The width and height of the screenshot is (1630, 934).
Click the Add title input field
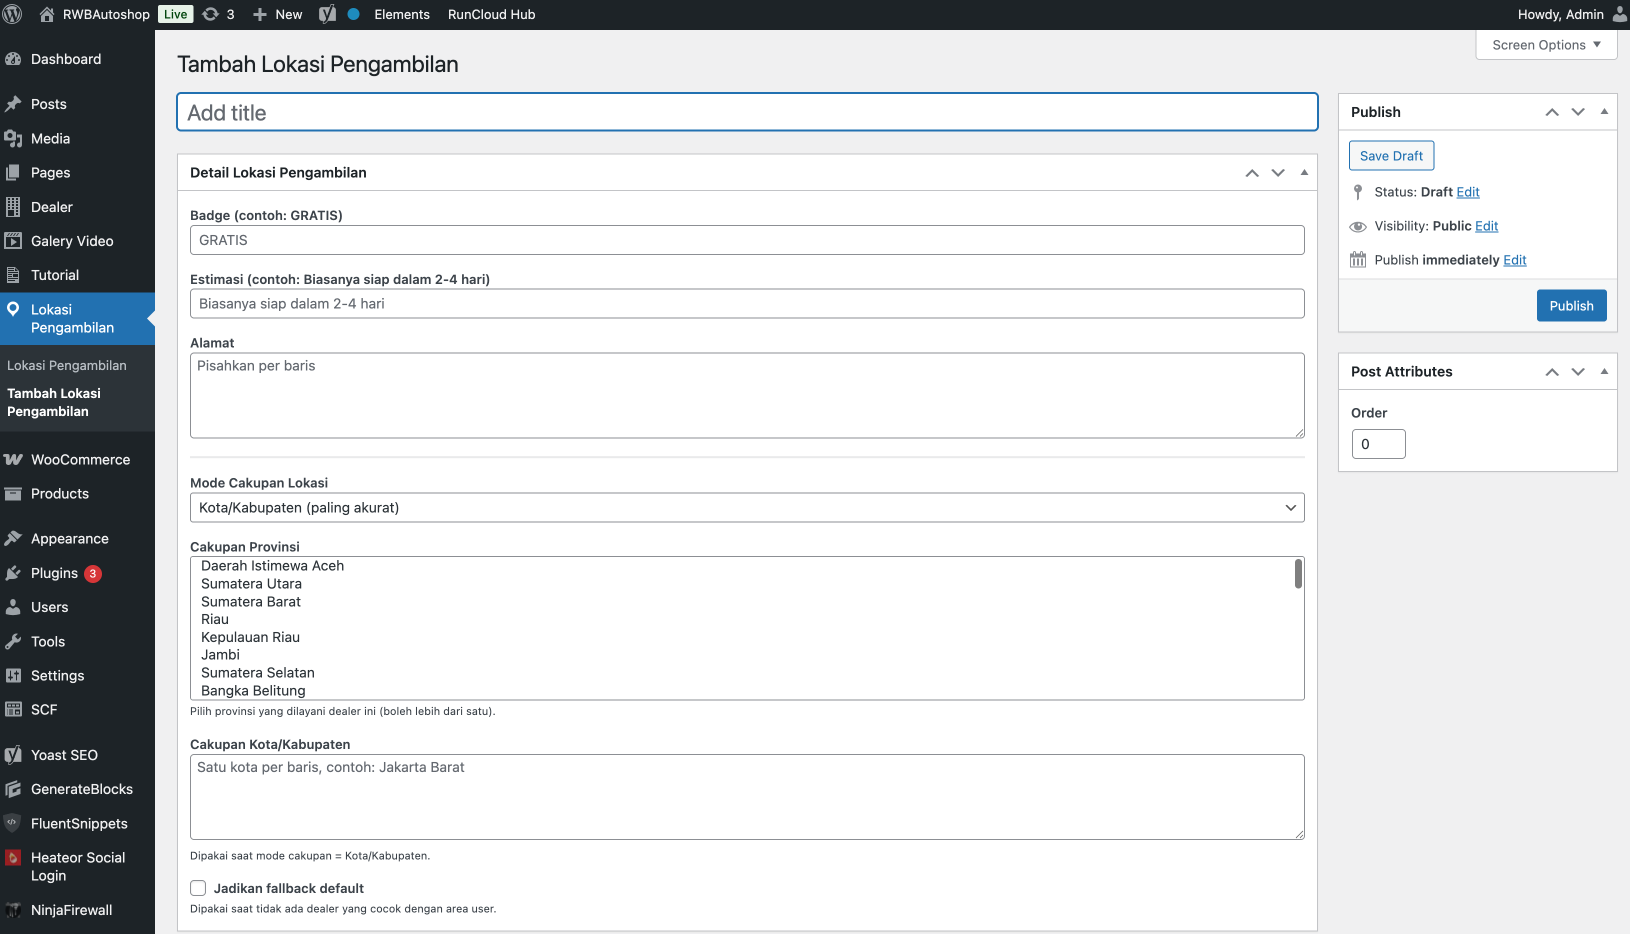(746, 113)
